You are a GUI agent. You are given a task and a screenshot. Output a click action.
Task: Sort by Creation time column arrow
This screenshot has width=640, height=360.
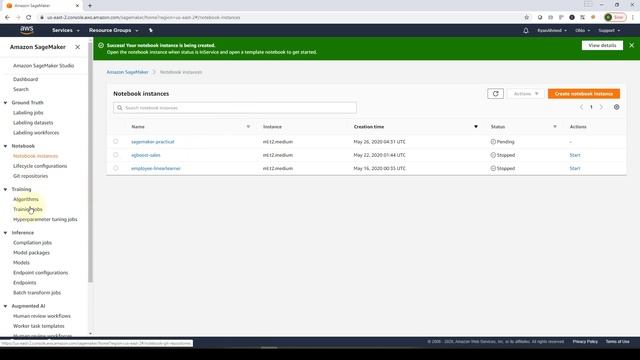point(476,127)
